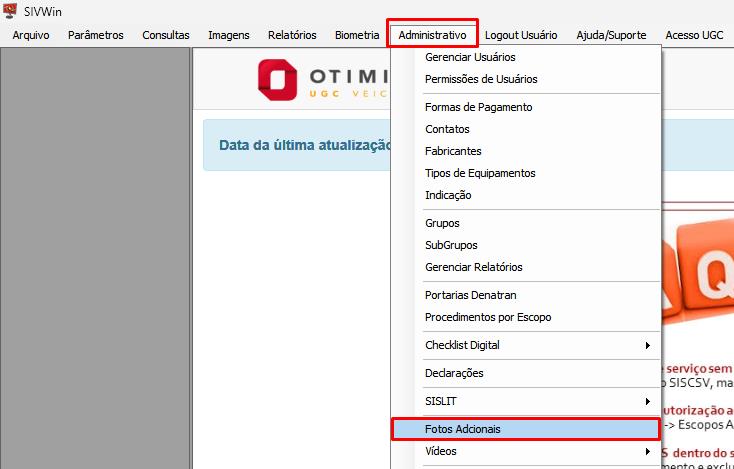Open the Ajuda/Suporte menu
This screenshot has height=469, width=734.
point(611,35)
